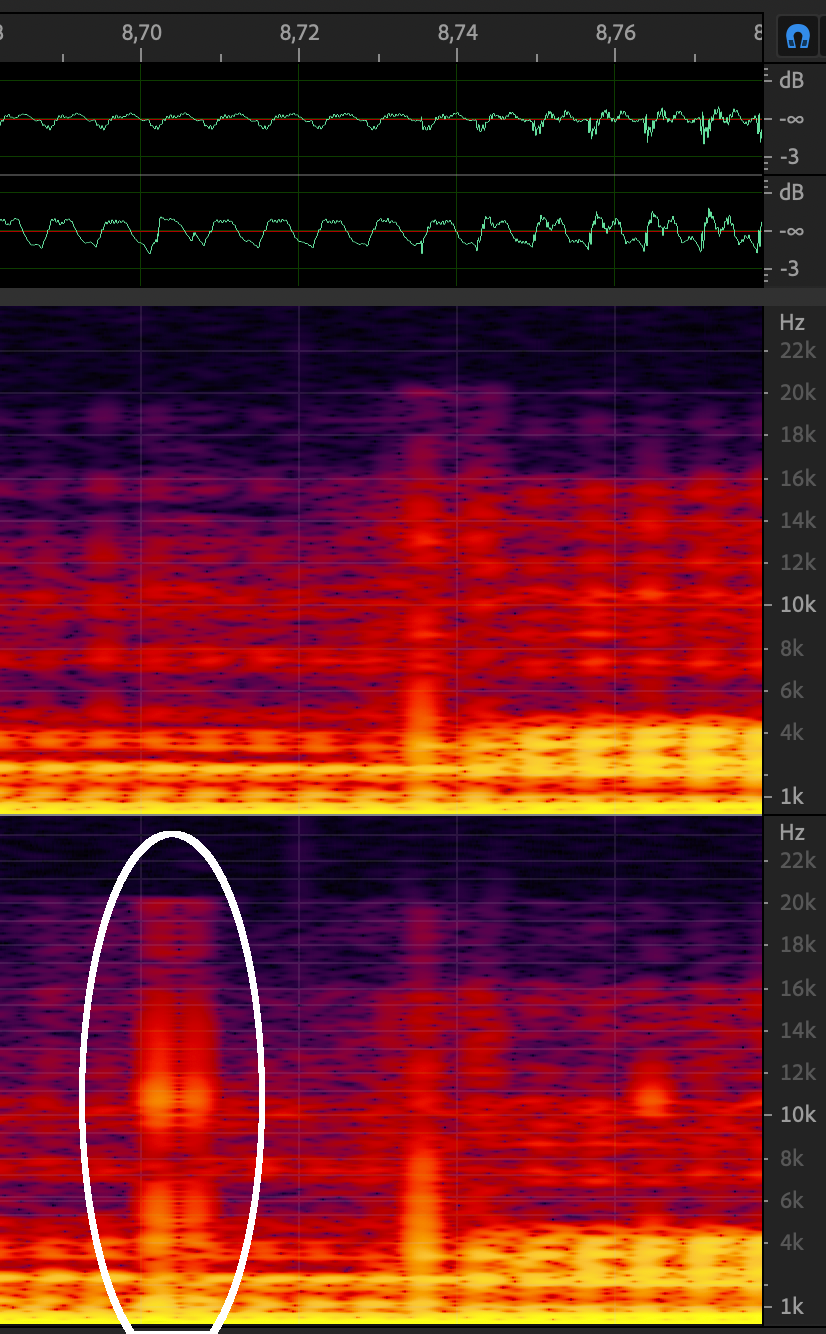Click the lower channel waveform

click(380, 232)
